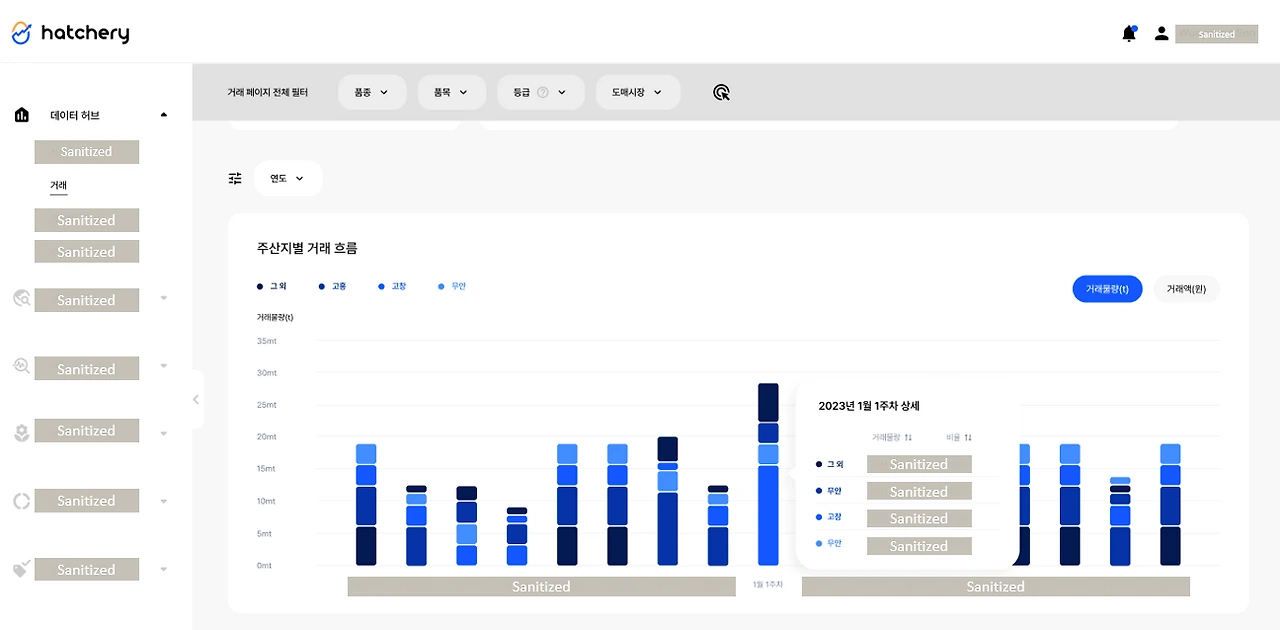Screen dimensions: 1280x630
Task: Click the tall bright-blue segment of 1월 1주차 bar
Action: (x=768, y=516)
